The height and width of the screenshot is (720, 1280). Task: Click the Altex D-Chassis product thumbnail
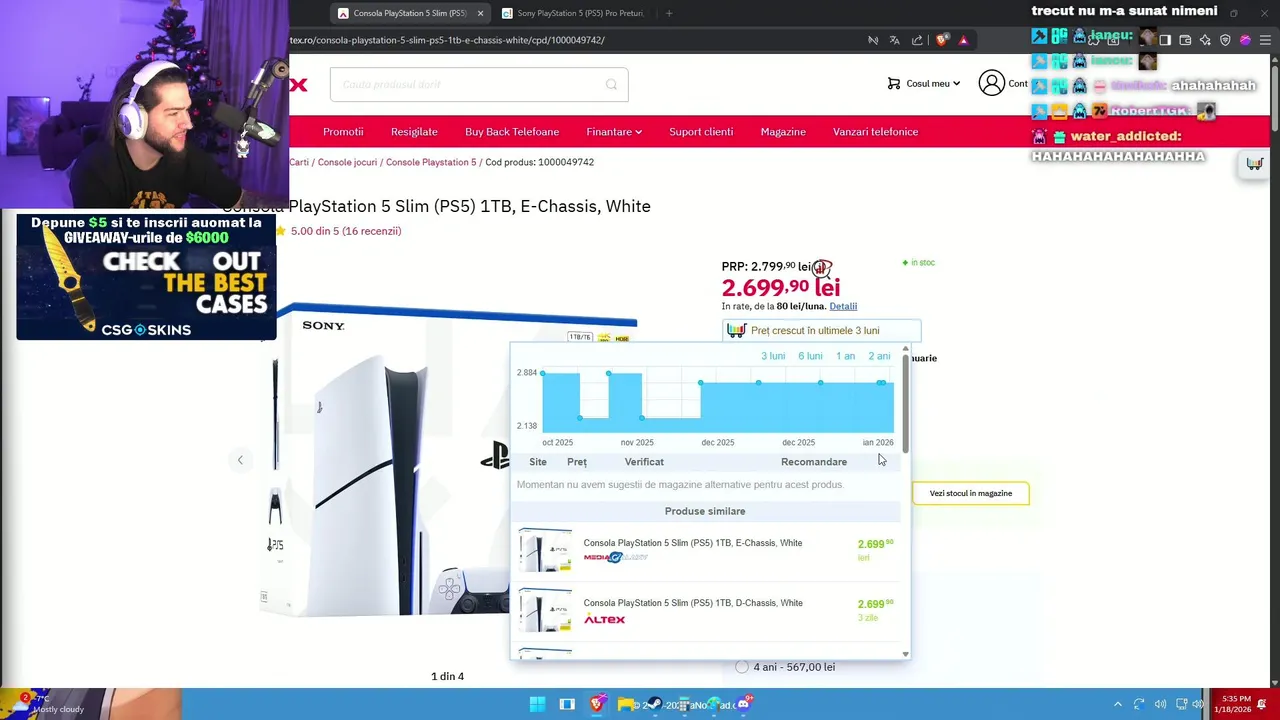coord(545,610)
